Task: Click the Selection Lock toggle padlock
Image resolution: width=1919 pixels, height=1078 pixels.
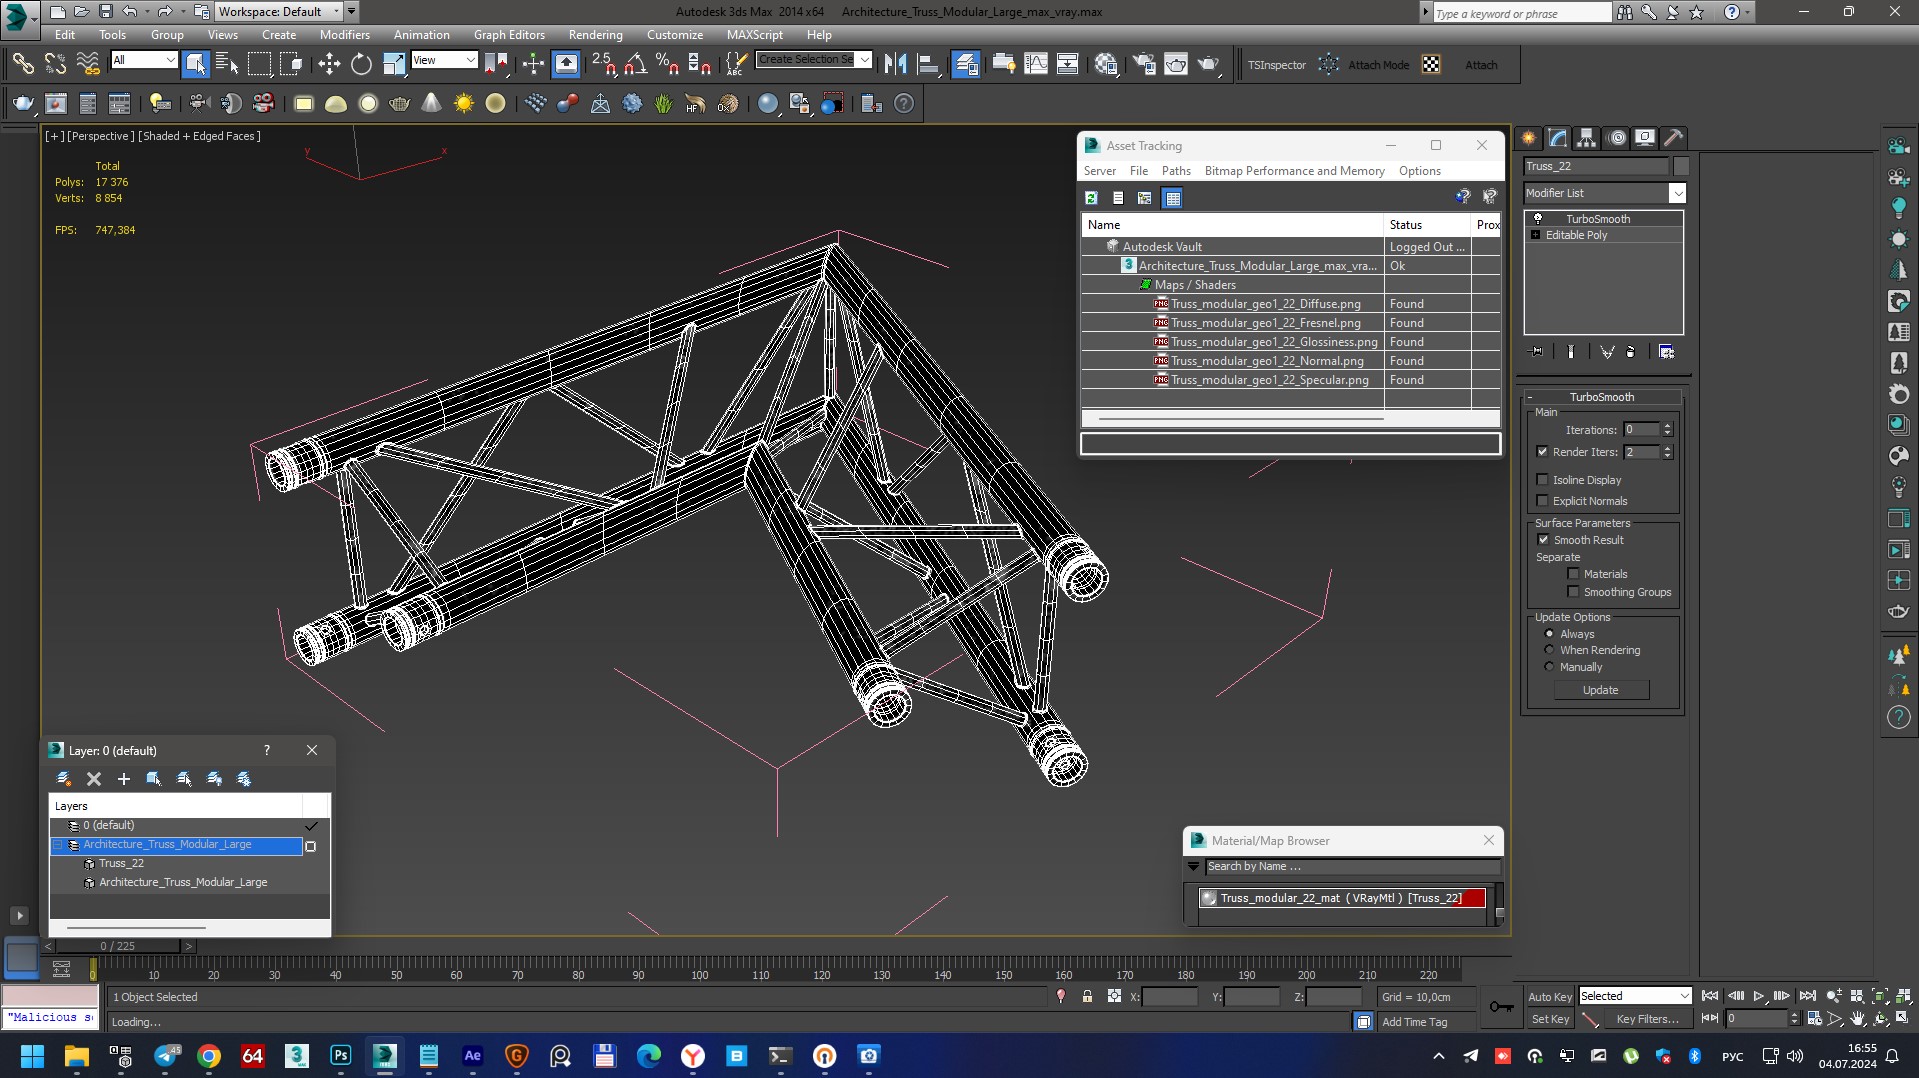Action: pyautogui.click(x=1087, y=997)
